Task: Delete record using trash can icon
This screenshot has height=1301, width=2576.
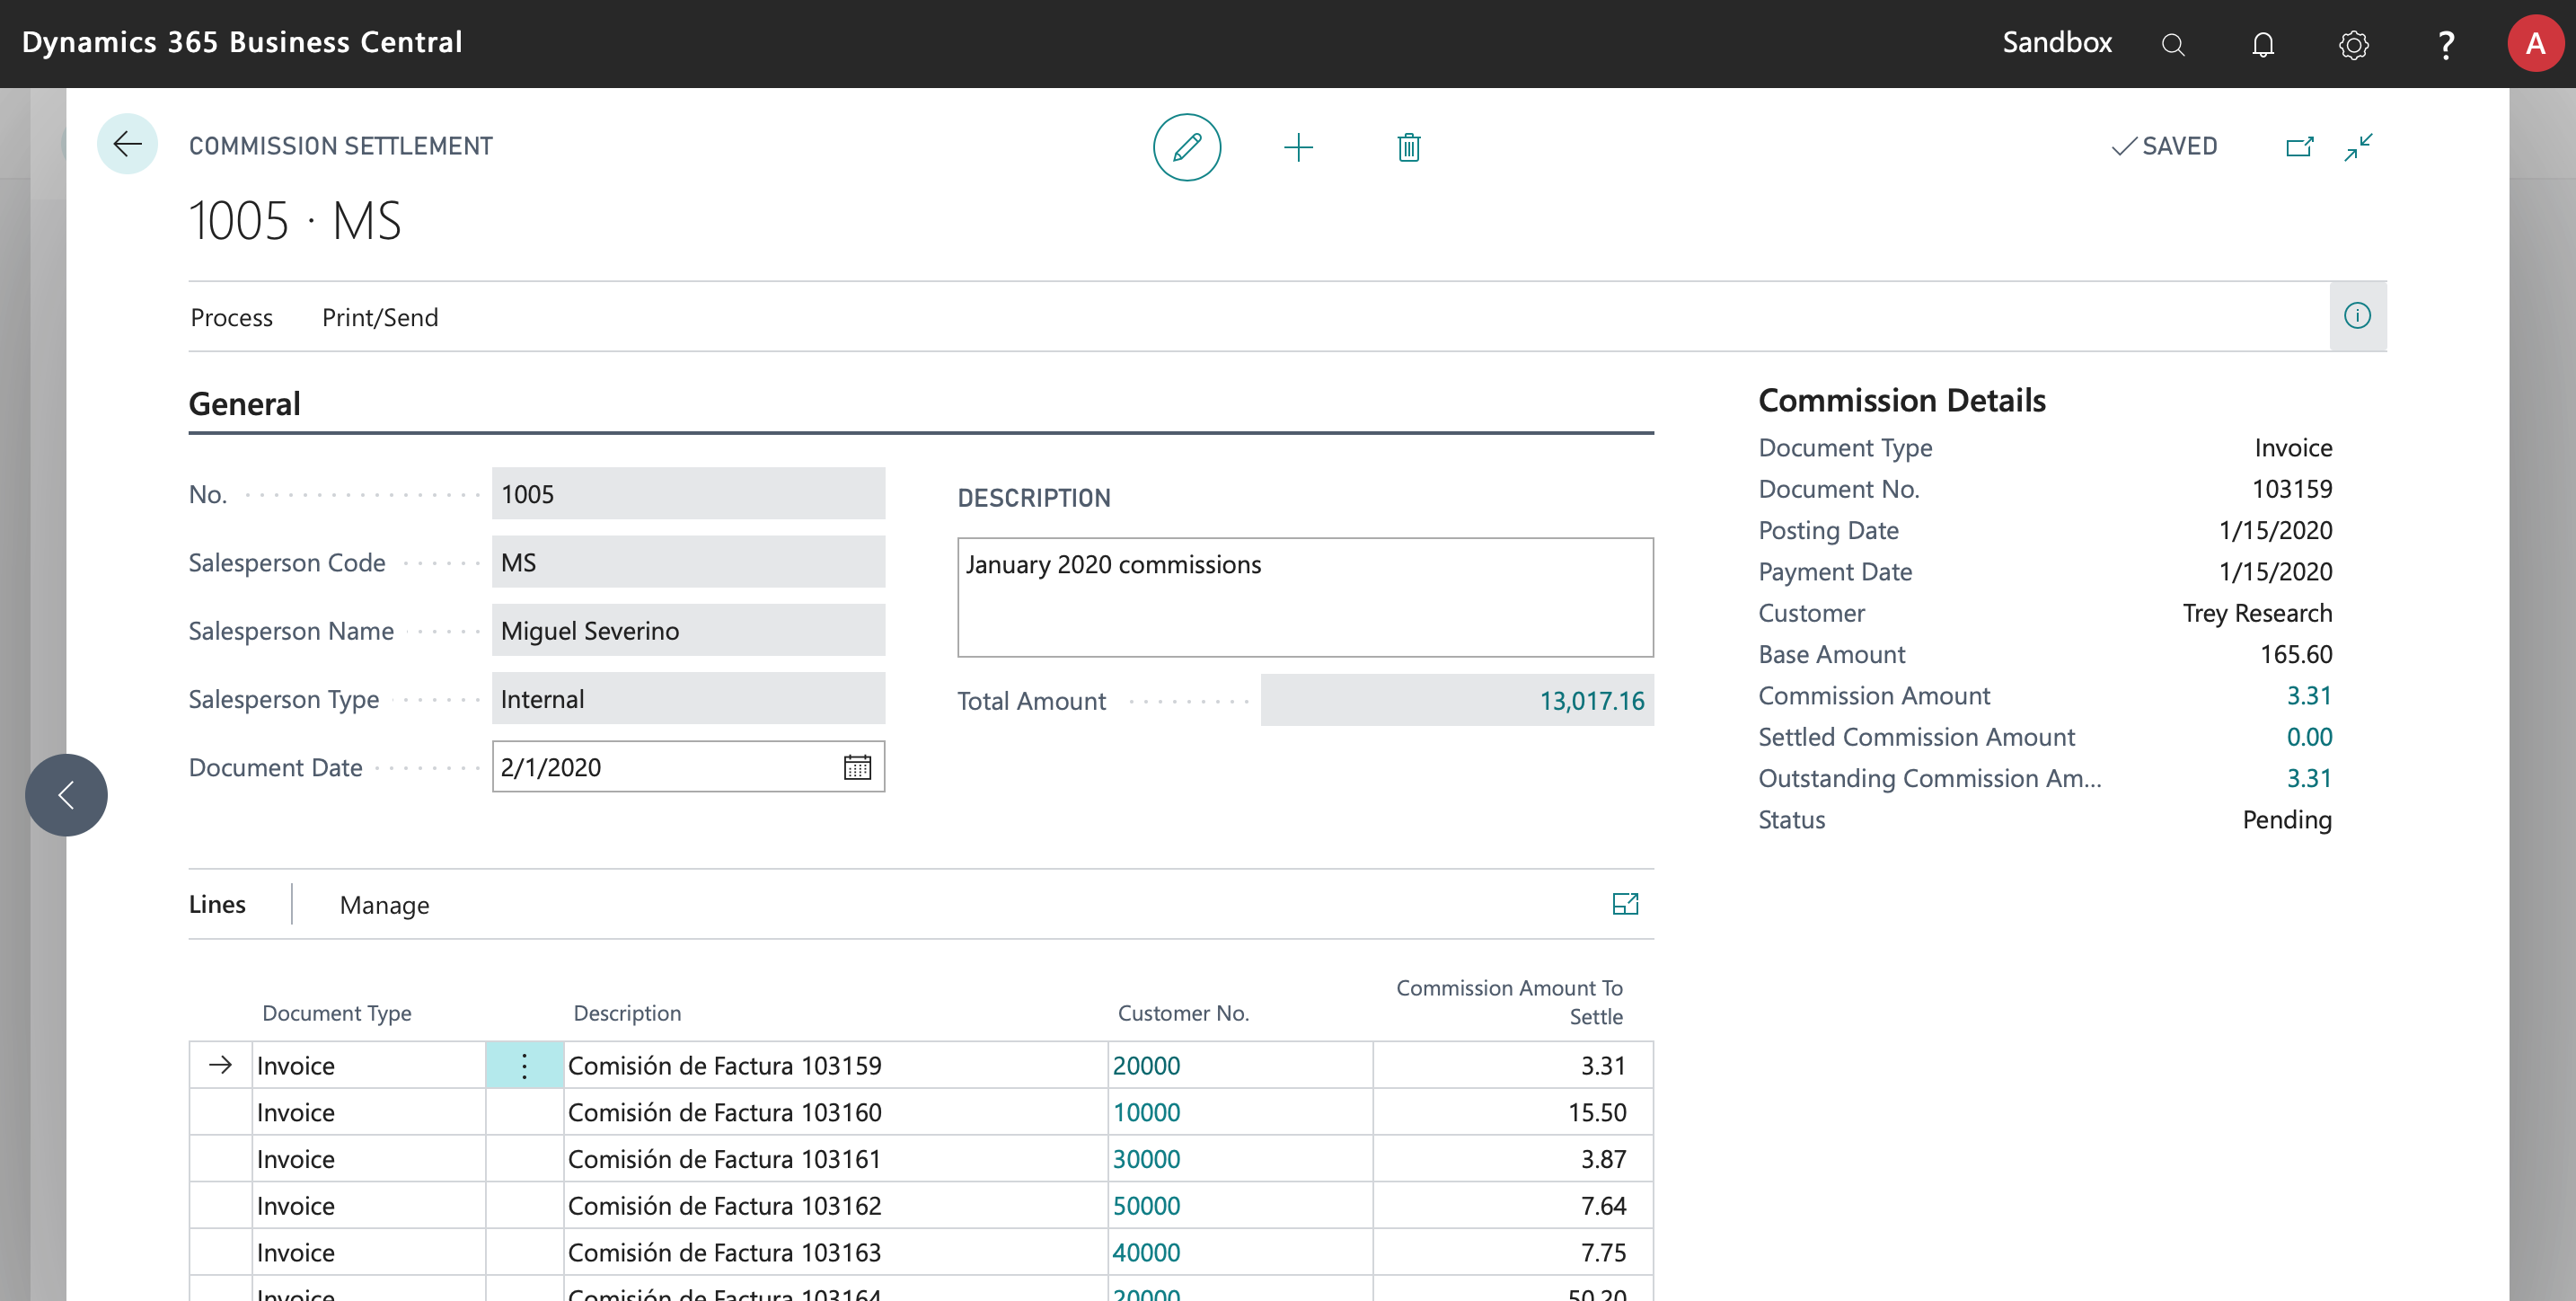Action: pos(1408,147)
